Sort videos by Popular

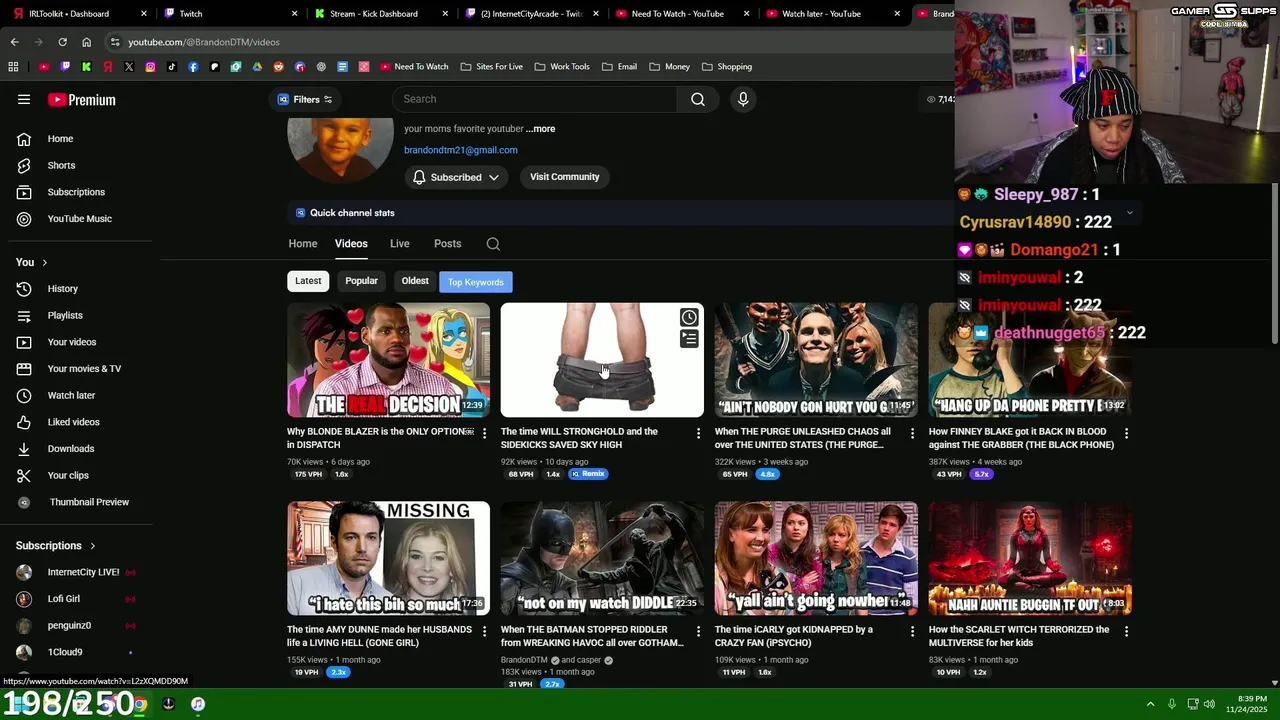tap(361, 281)
